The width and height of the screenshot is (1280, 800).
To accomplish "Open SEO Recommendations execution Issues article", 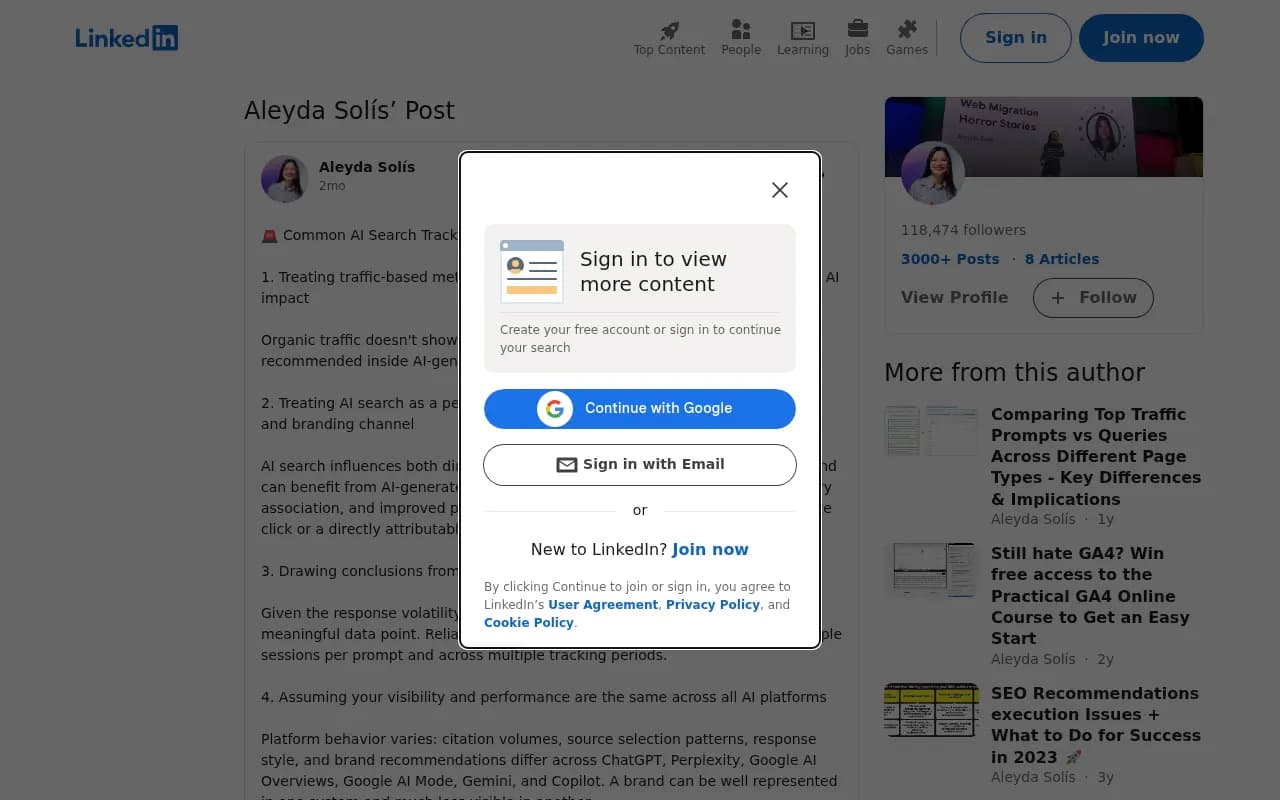I will (x=1096, y=725).
